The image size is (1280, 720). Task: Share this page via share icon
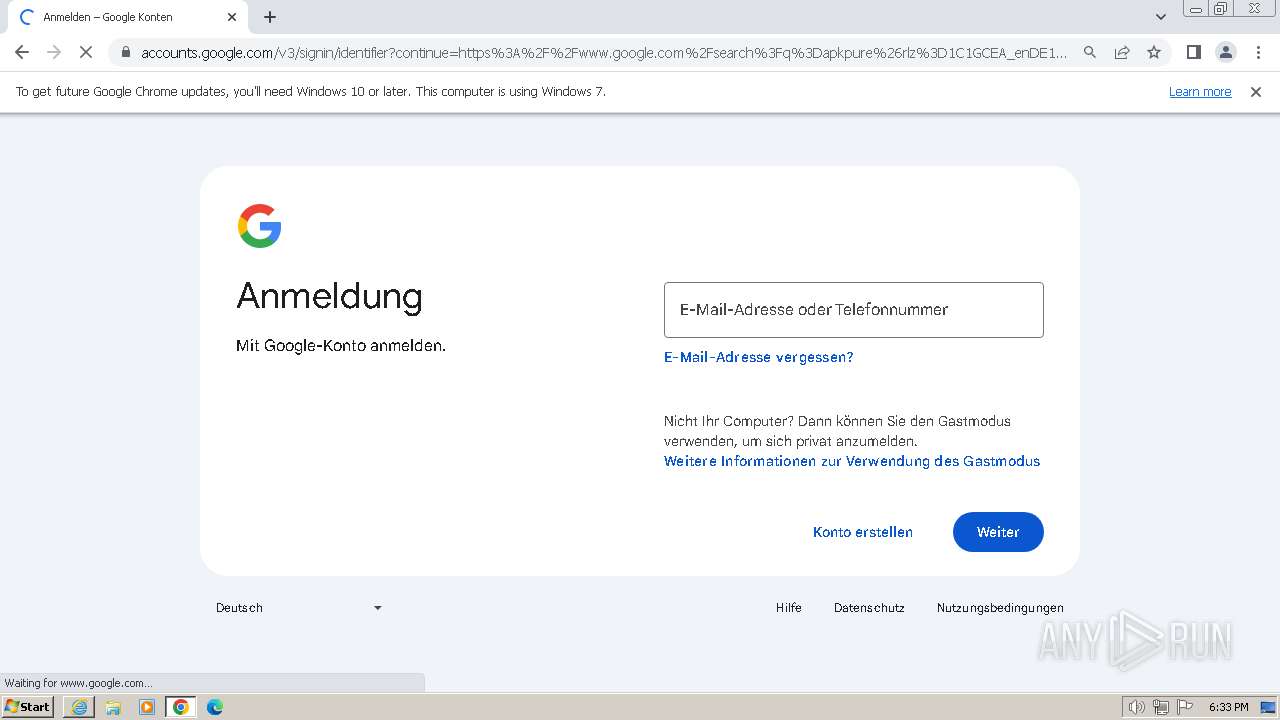(1122, 52)
